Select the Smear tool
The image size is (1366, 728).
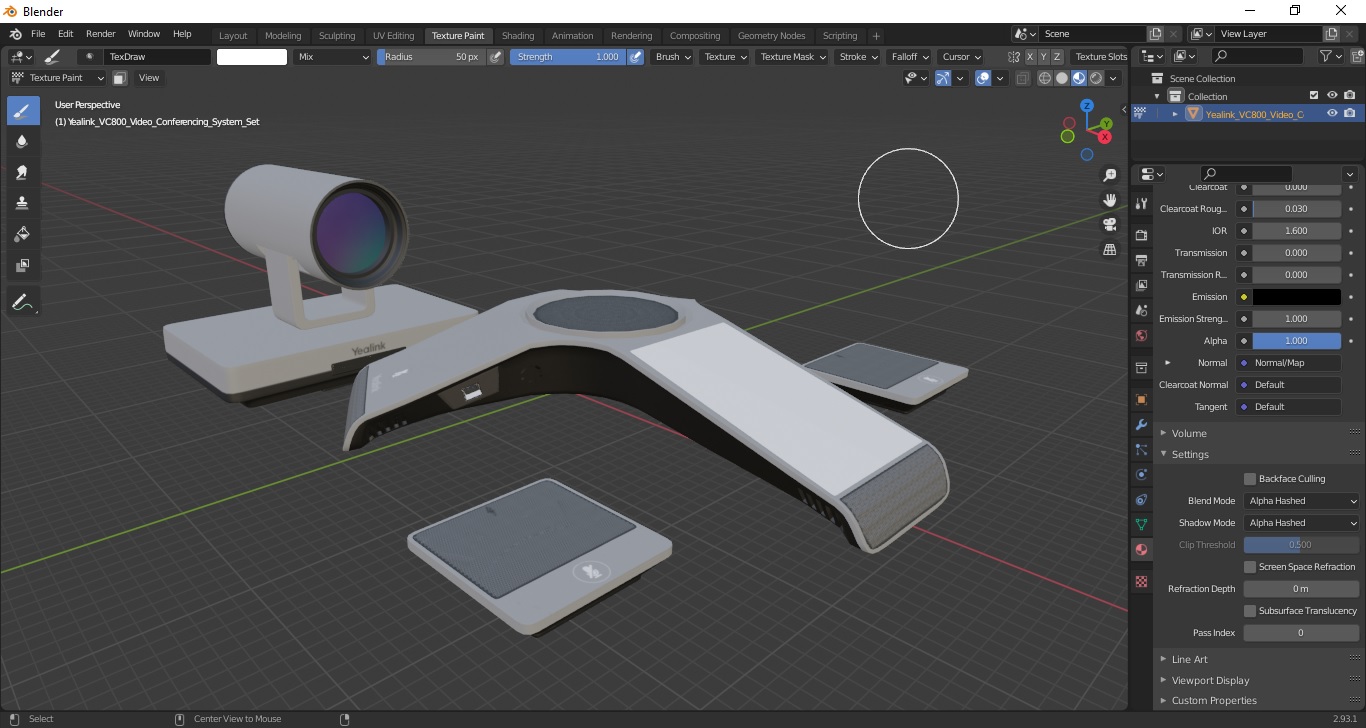point(22,173)
